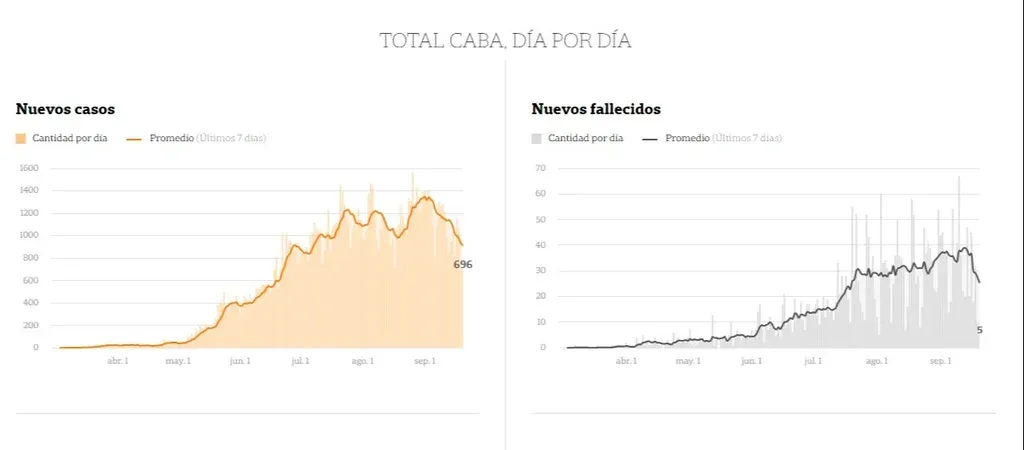Click the 696 data label on cases chart
Viewport: 1024px width, 450px height.
[462, 265]
